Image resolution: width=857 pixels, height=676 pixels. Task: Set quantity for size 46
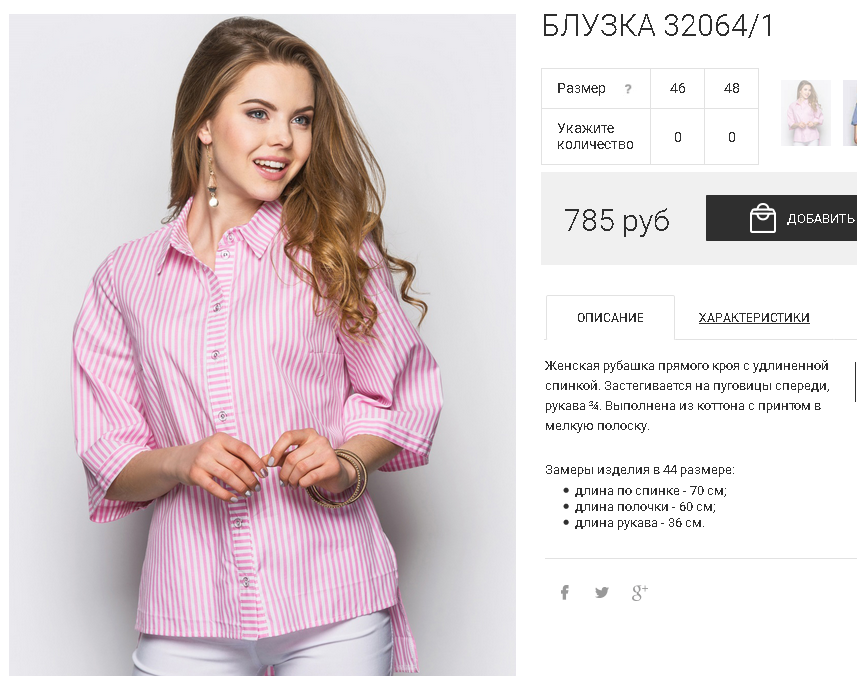click(677, 137)
